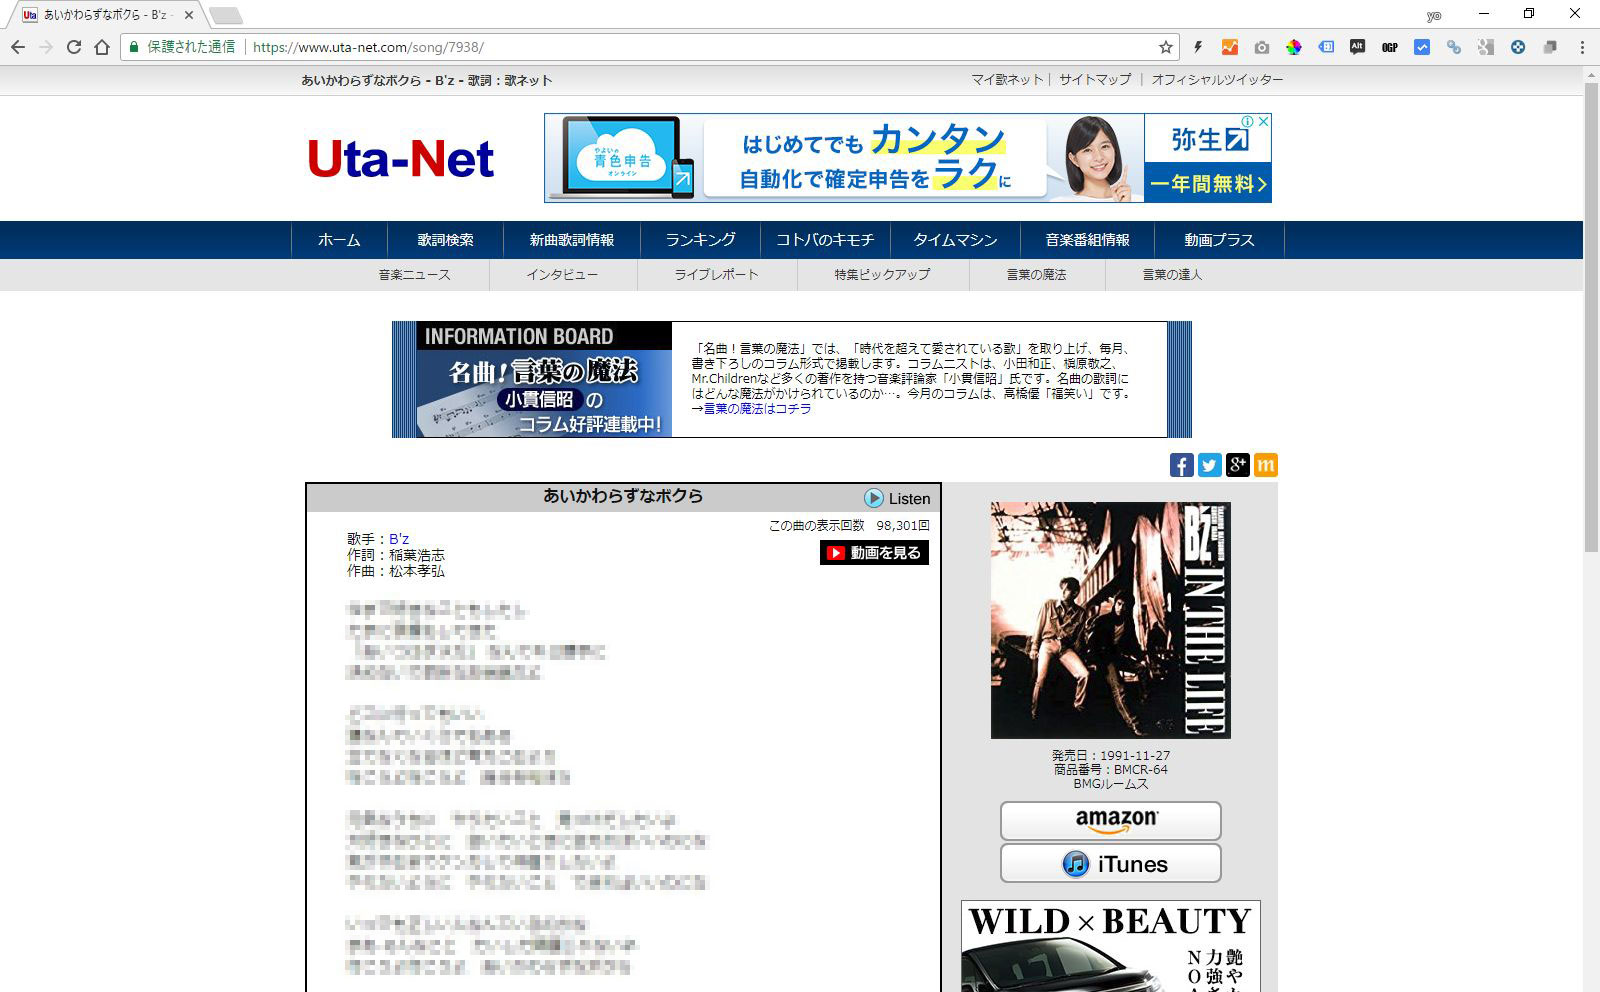Click the chain link extension icon

tap(1454, 47)
